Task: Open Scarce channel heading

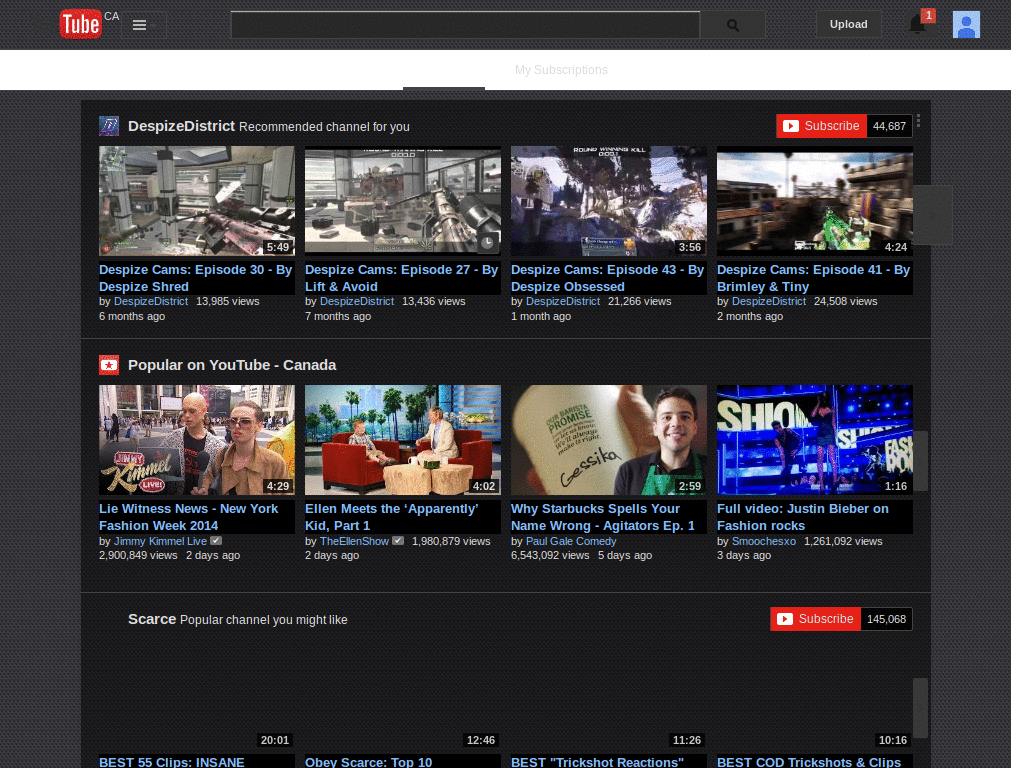Action: [152, 619]
